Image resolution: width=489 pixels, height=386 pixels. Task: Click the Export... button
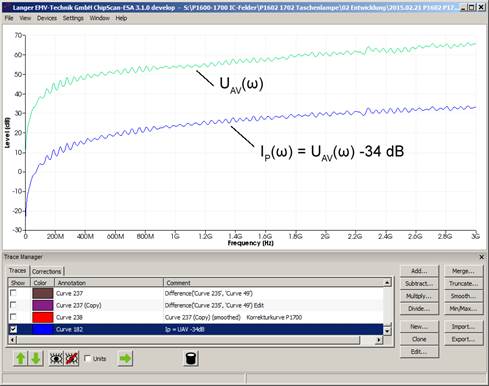click(x=463, y=339)
